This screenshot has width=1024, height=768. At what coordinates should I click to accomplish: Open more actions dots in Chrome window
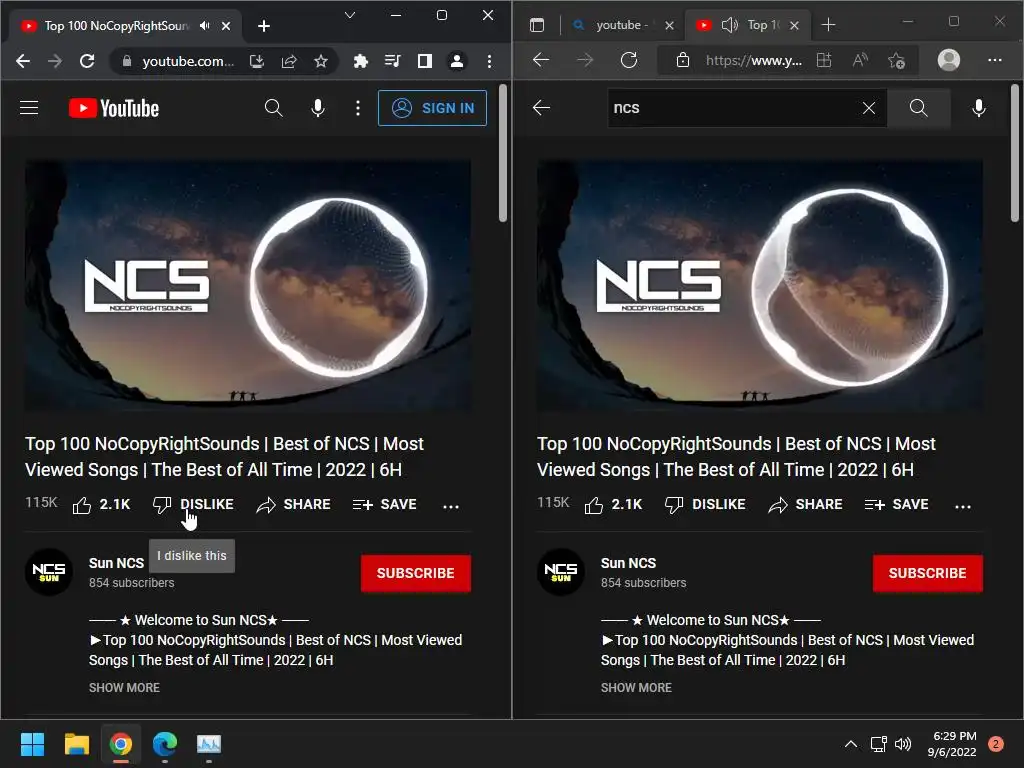click(x=451, y=506)
